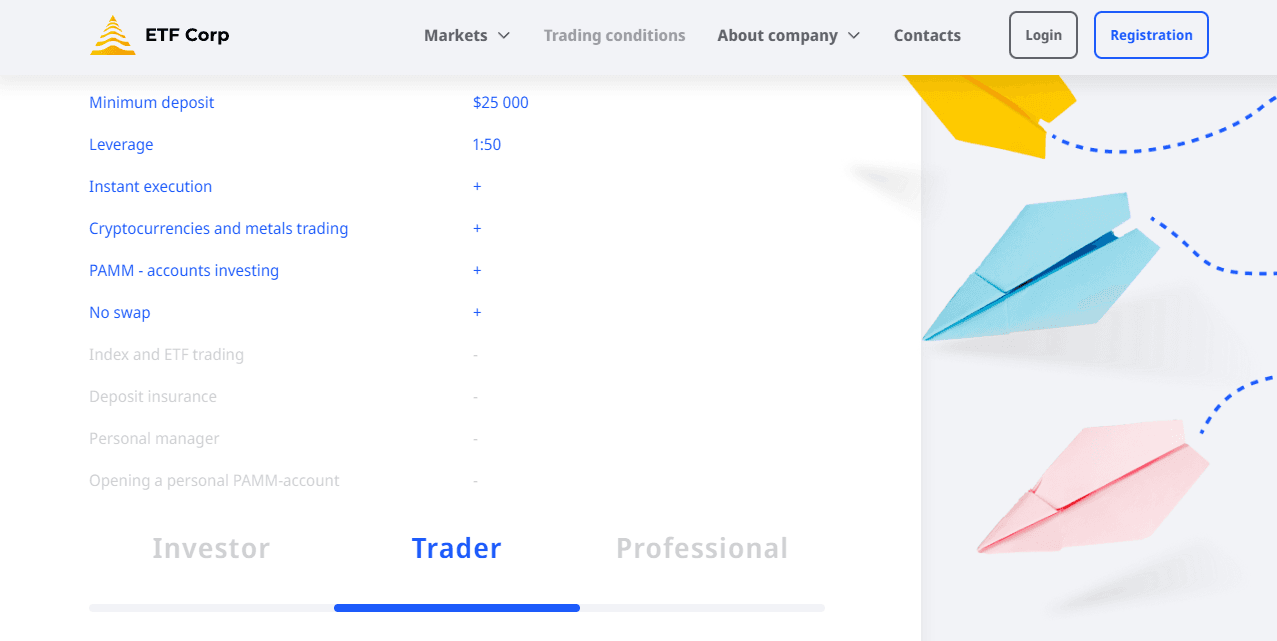Viewport: 1277px width, 641px height.
Task: Open the About company menu
Action: pyautogui.click(x=777, y=36)
